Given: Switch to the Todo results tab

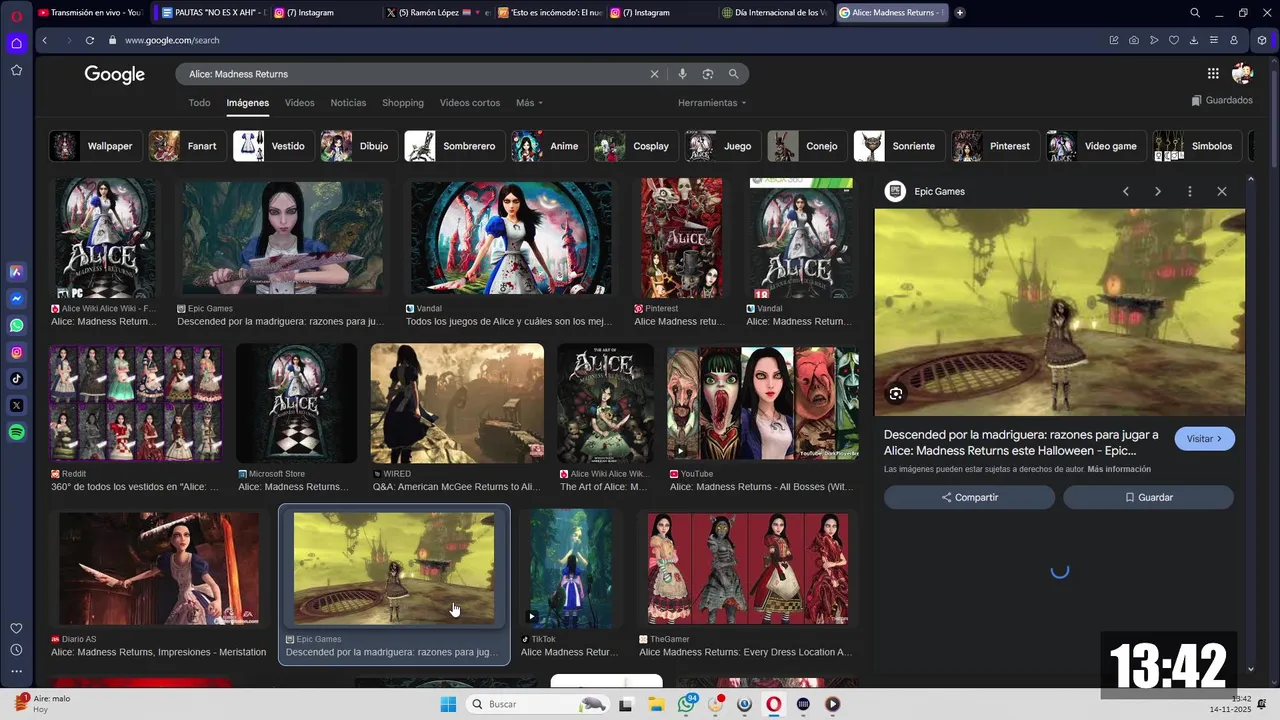Looking at the screenshot, I should pyautogui.click(x=199, y=103).
